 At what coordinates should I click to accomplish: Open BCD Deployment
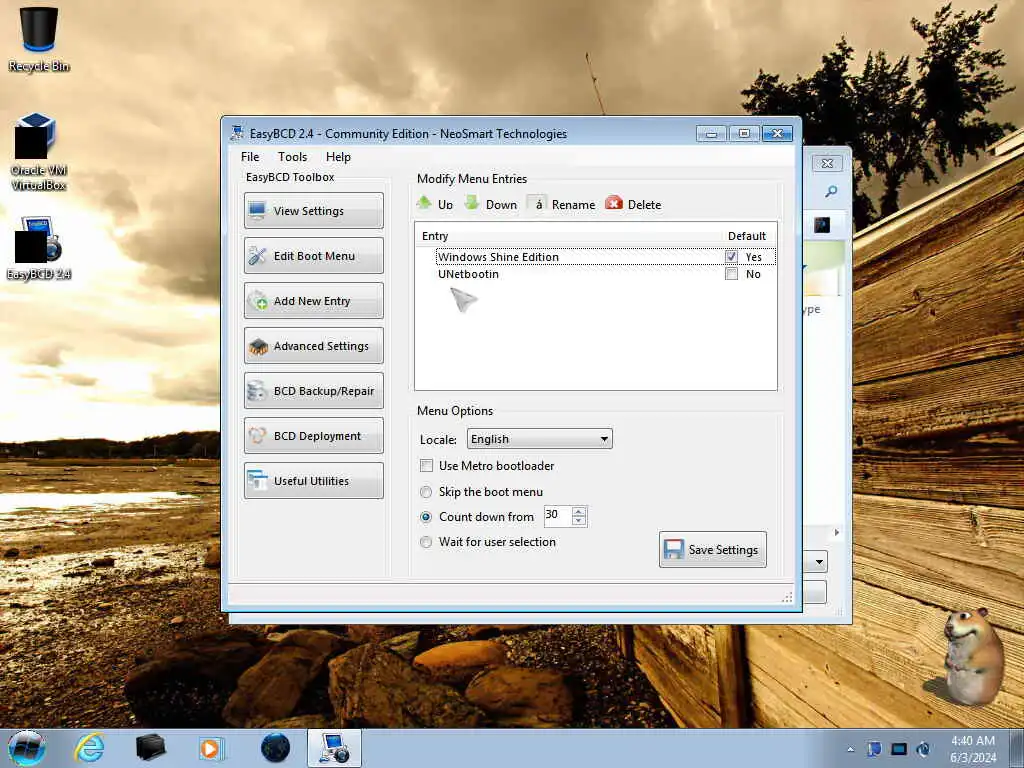click(313, 436)
